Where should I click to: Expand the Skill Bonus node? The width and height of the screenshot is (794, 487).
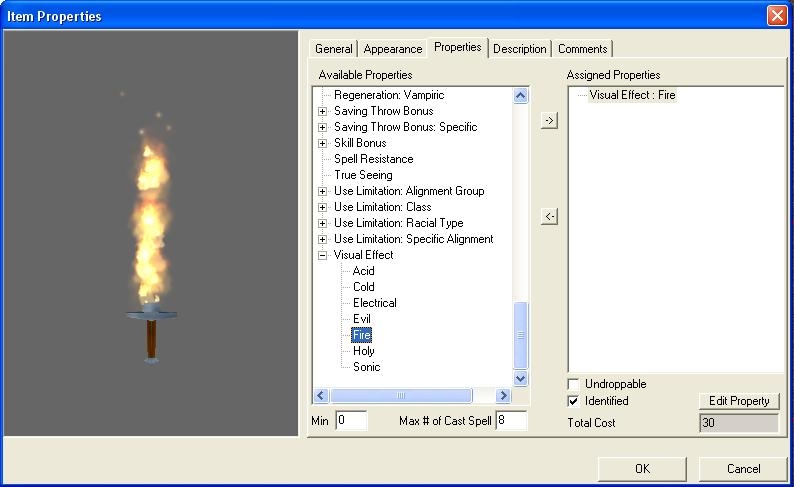click(x=323, y=143)
